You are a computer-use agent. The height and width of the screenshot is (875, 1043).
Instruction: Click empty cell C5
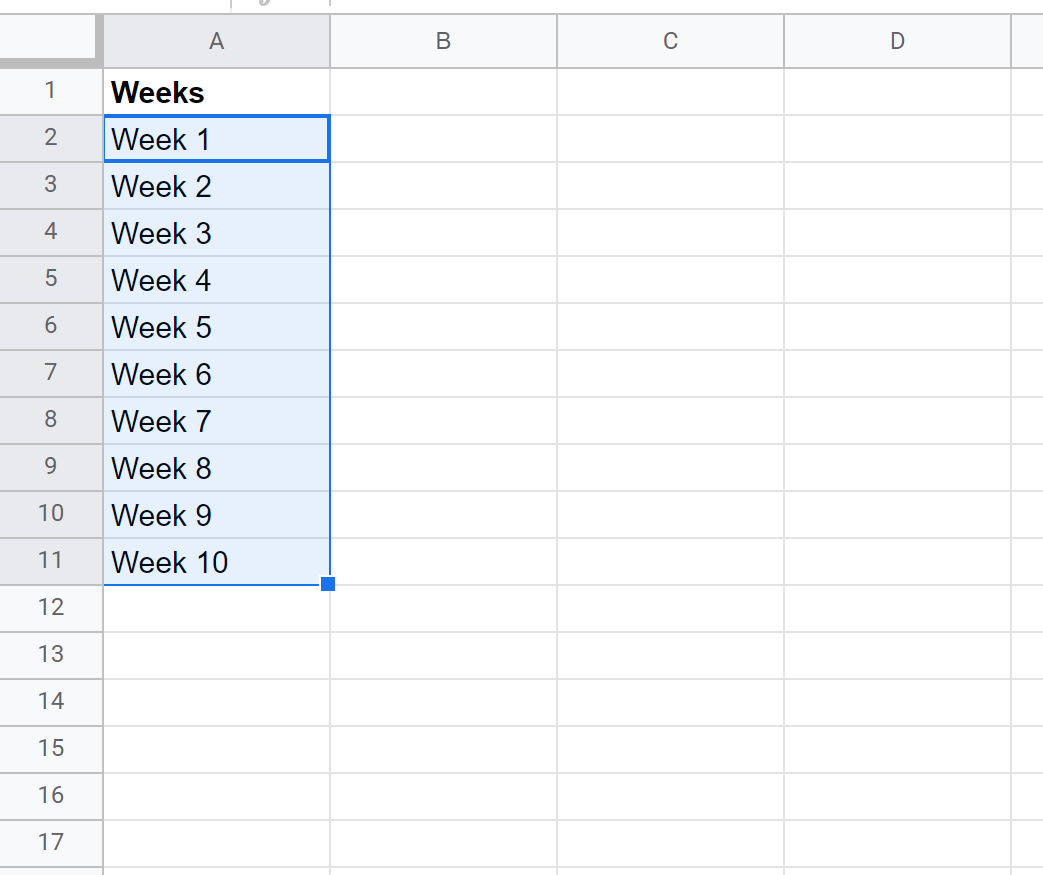tap(670, 280)
